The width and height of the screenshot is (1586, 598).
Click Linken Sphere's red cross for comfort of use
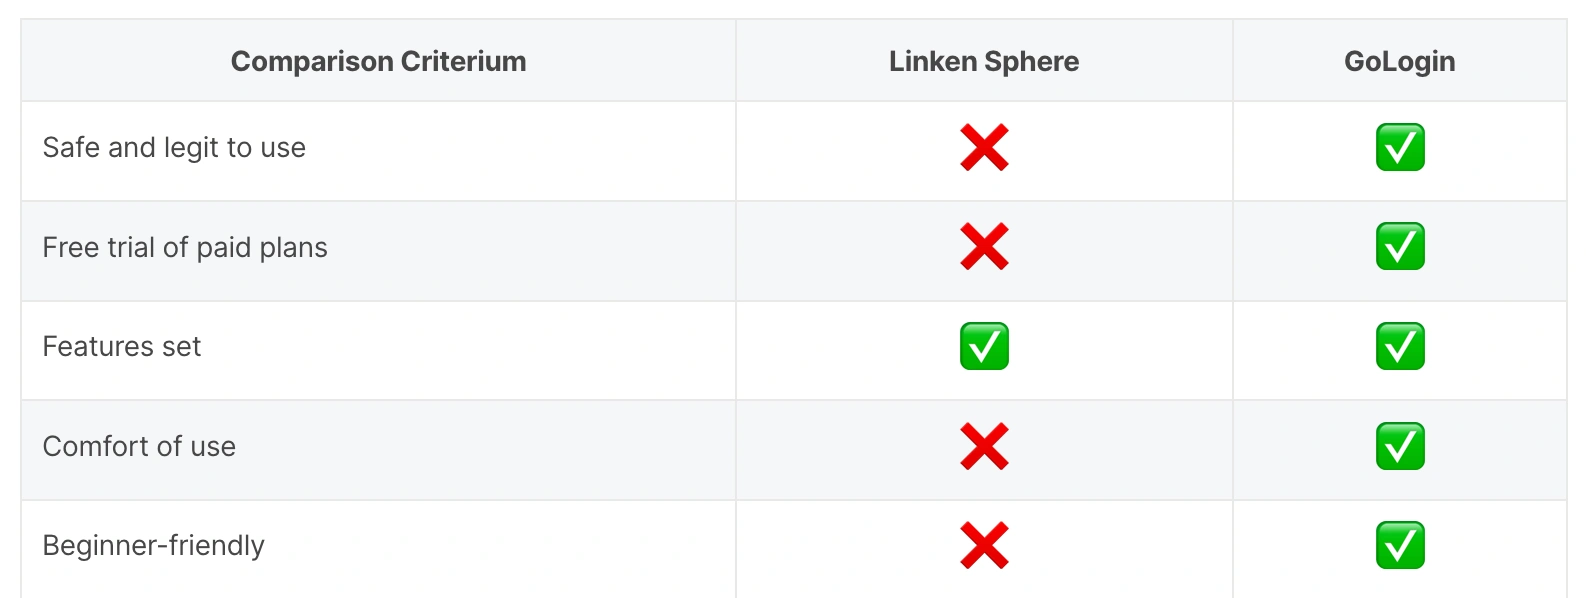coord(984,446)
